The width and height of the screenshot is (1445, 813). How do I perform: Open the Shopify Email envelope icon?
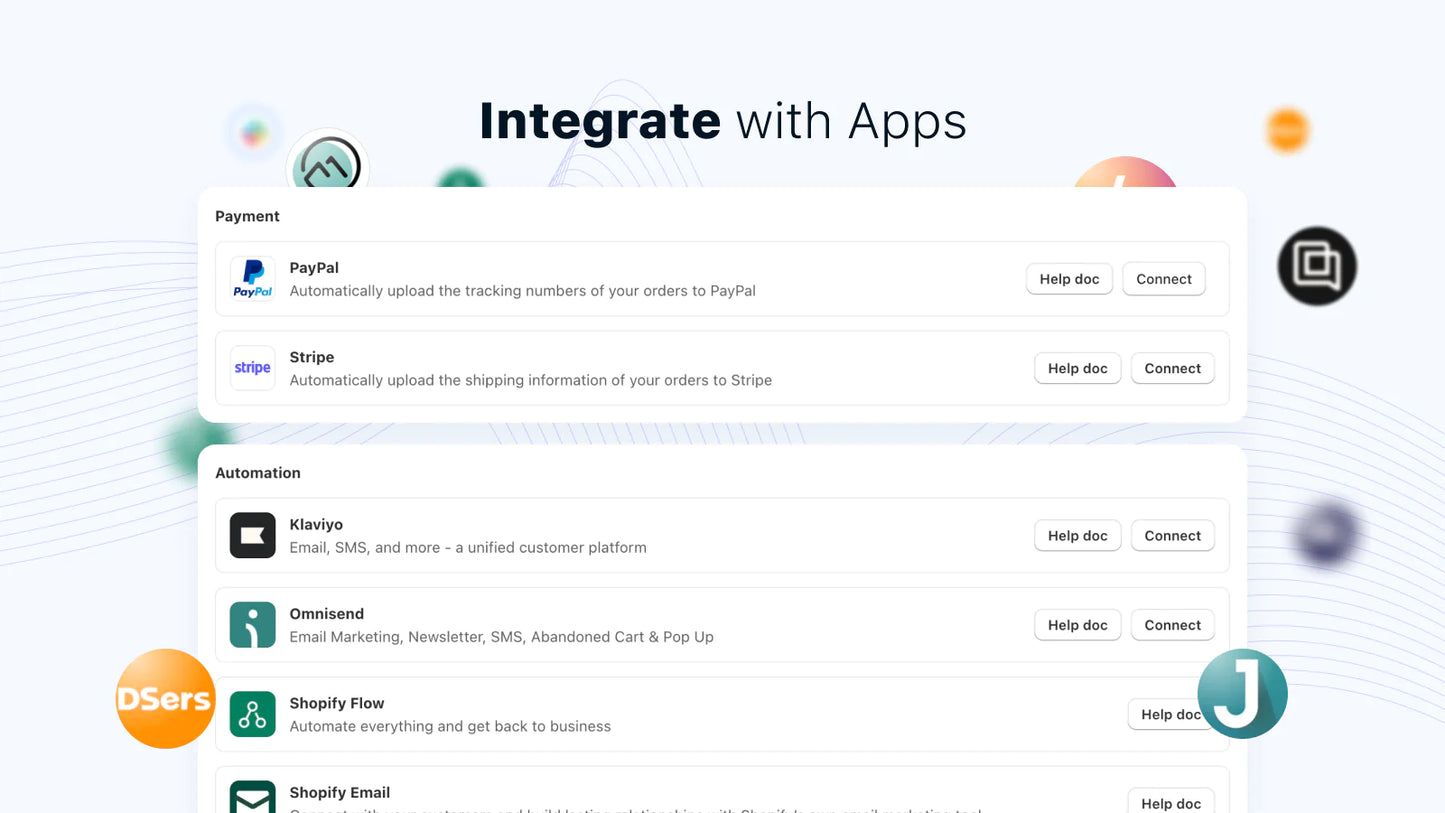click(252, 798)
